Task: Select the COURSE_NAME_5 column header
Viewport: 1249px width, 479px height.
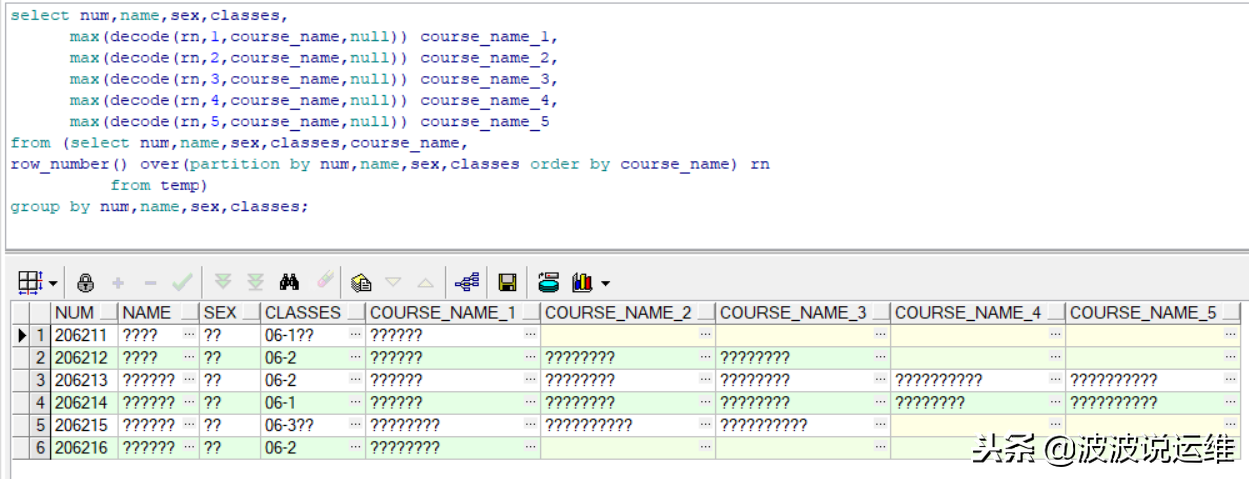Action: pyautogui.click(x=1153, y=312)
